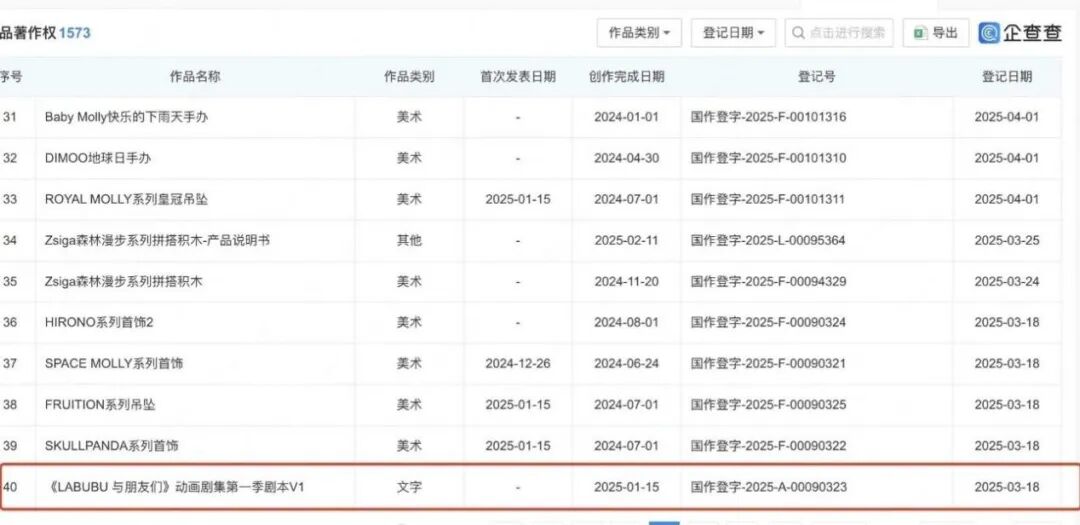The width and height of the screenshot is (1080, 525).
Task: Click registration number 国作登字-2025-F-00090321
Action: [x=768, y=363]
